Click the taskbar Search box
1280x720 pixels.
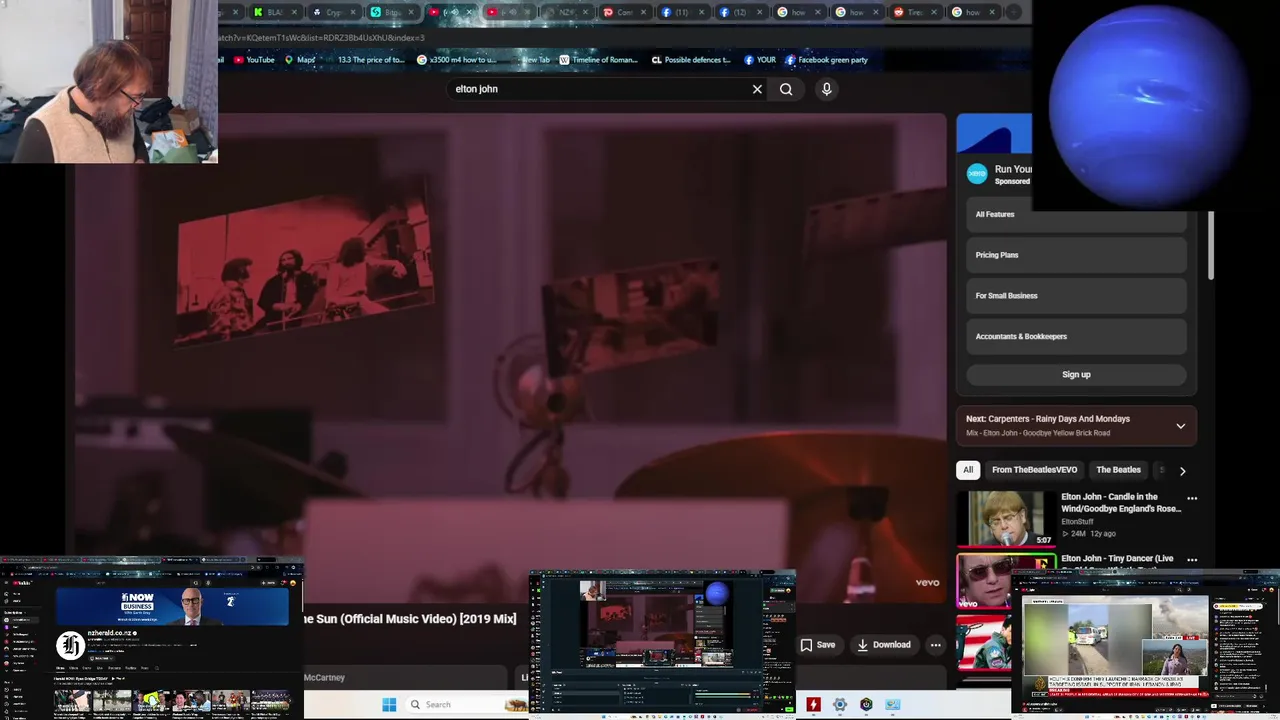(465, 704)
